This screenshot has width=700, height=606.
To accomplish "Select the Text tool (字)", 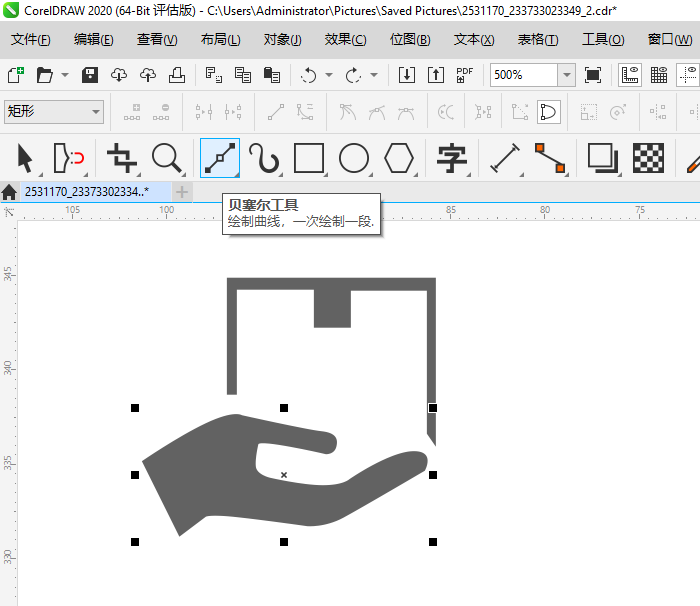I will pyautogui.click(x=452, y=158).
